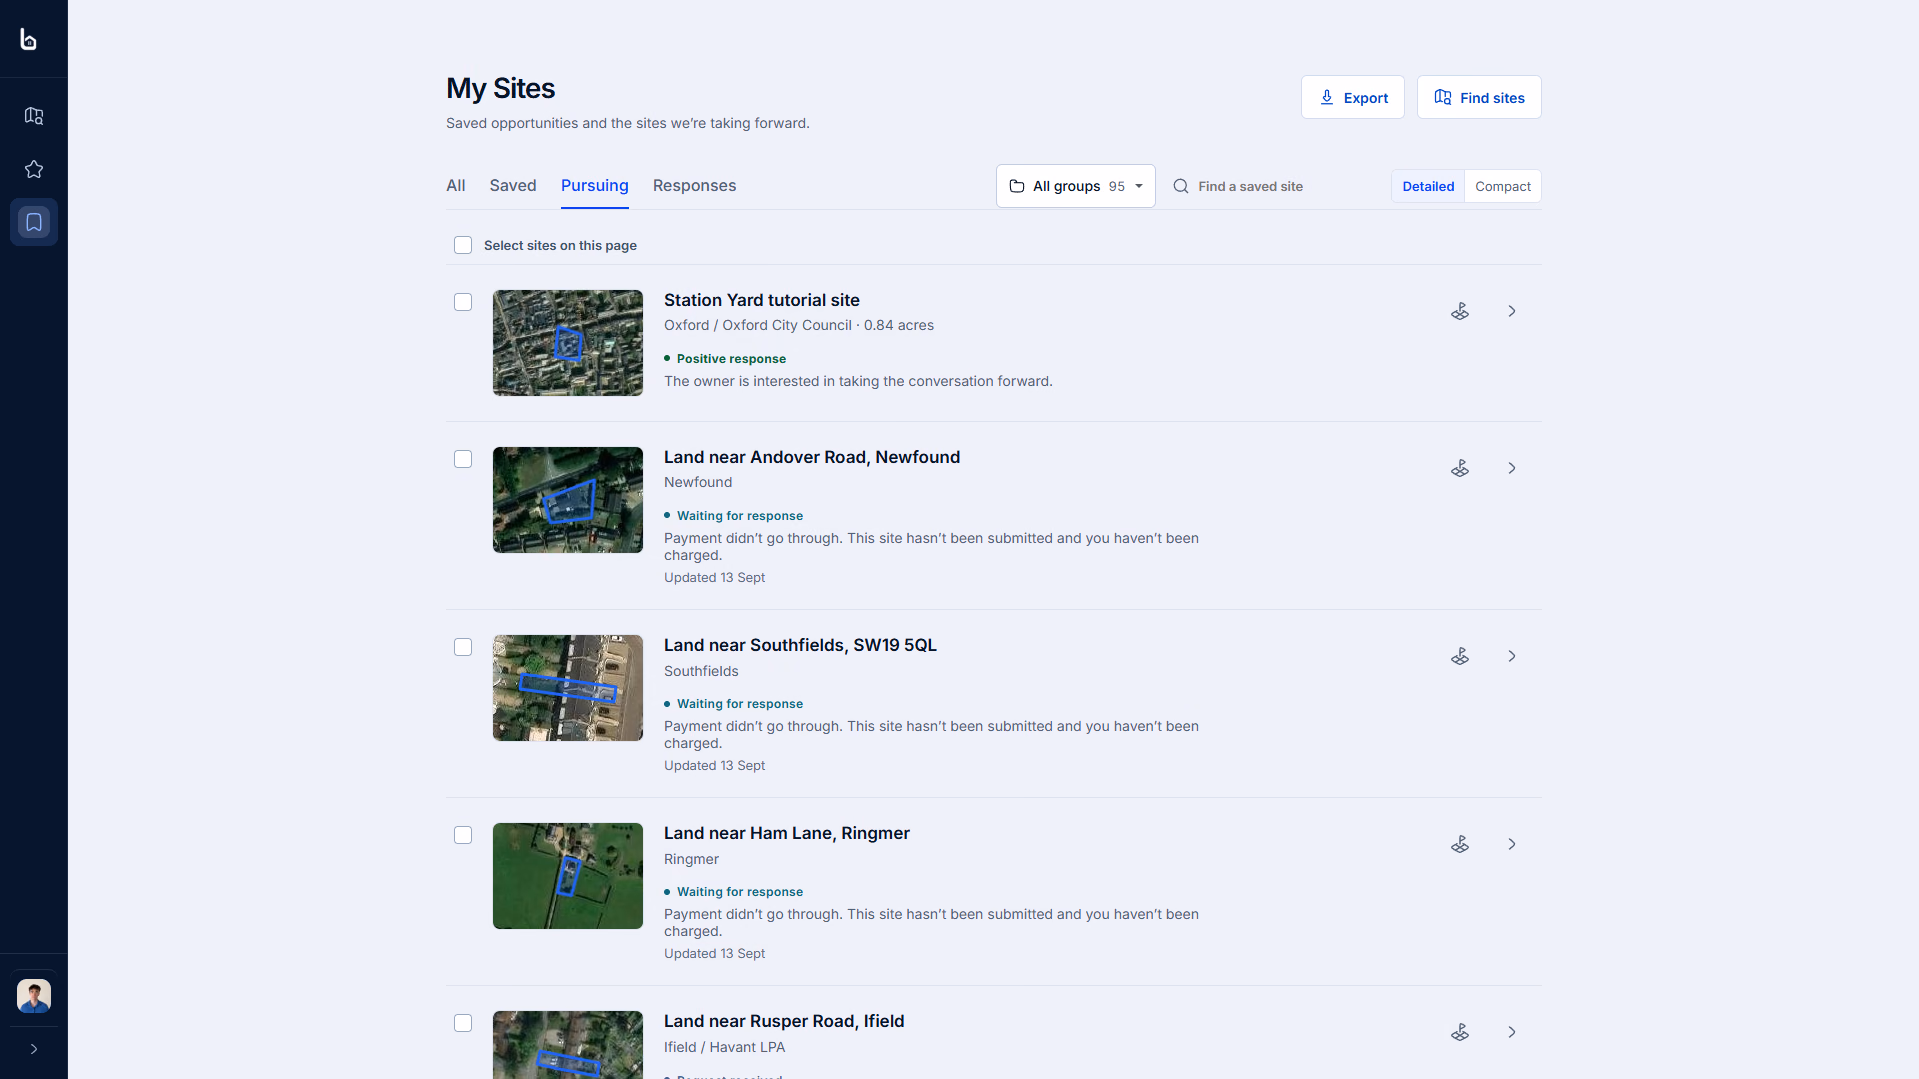Click the app logo in the sidebar
This screenshot has width=1919, height=1079.
point(29,39)
